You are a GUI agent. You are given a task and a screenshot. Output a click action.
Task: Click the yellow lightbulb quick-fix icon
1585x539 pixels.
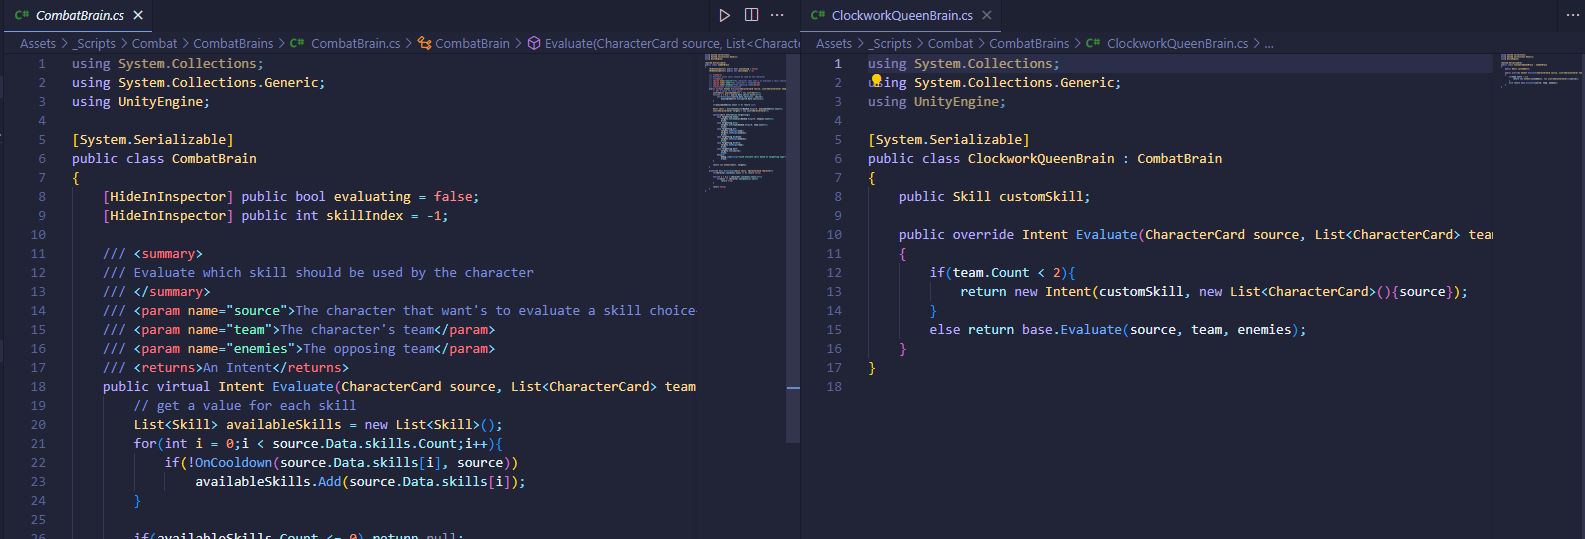pyautogui.click(x=876, y=81)
